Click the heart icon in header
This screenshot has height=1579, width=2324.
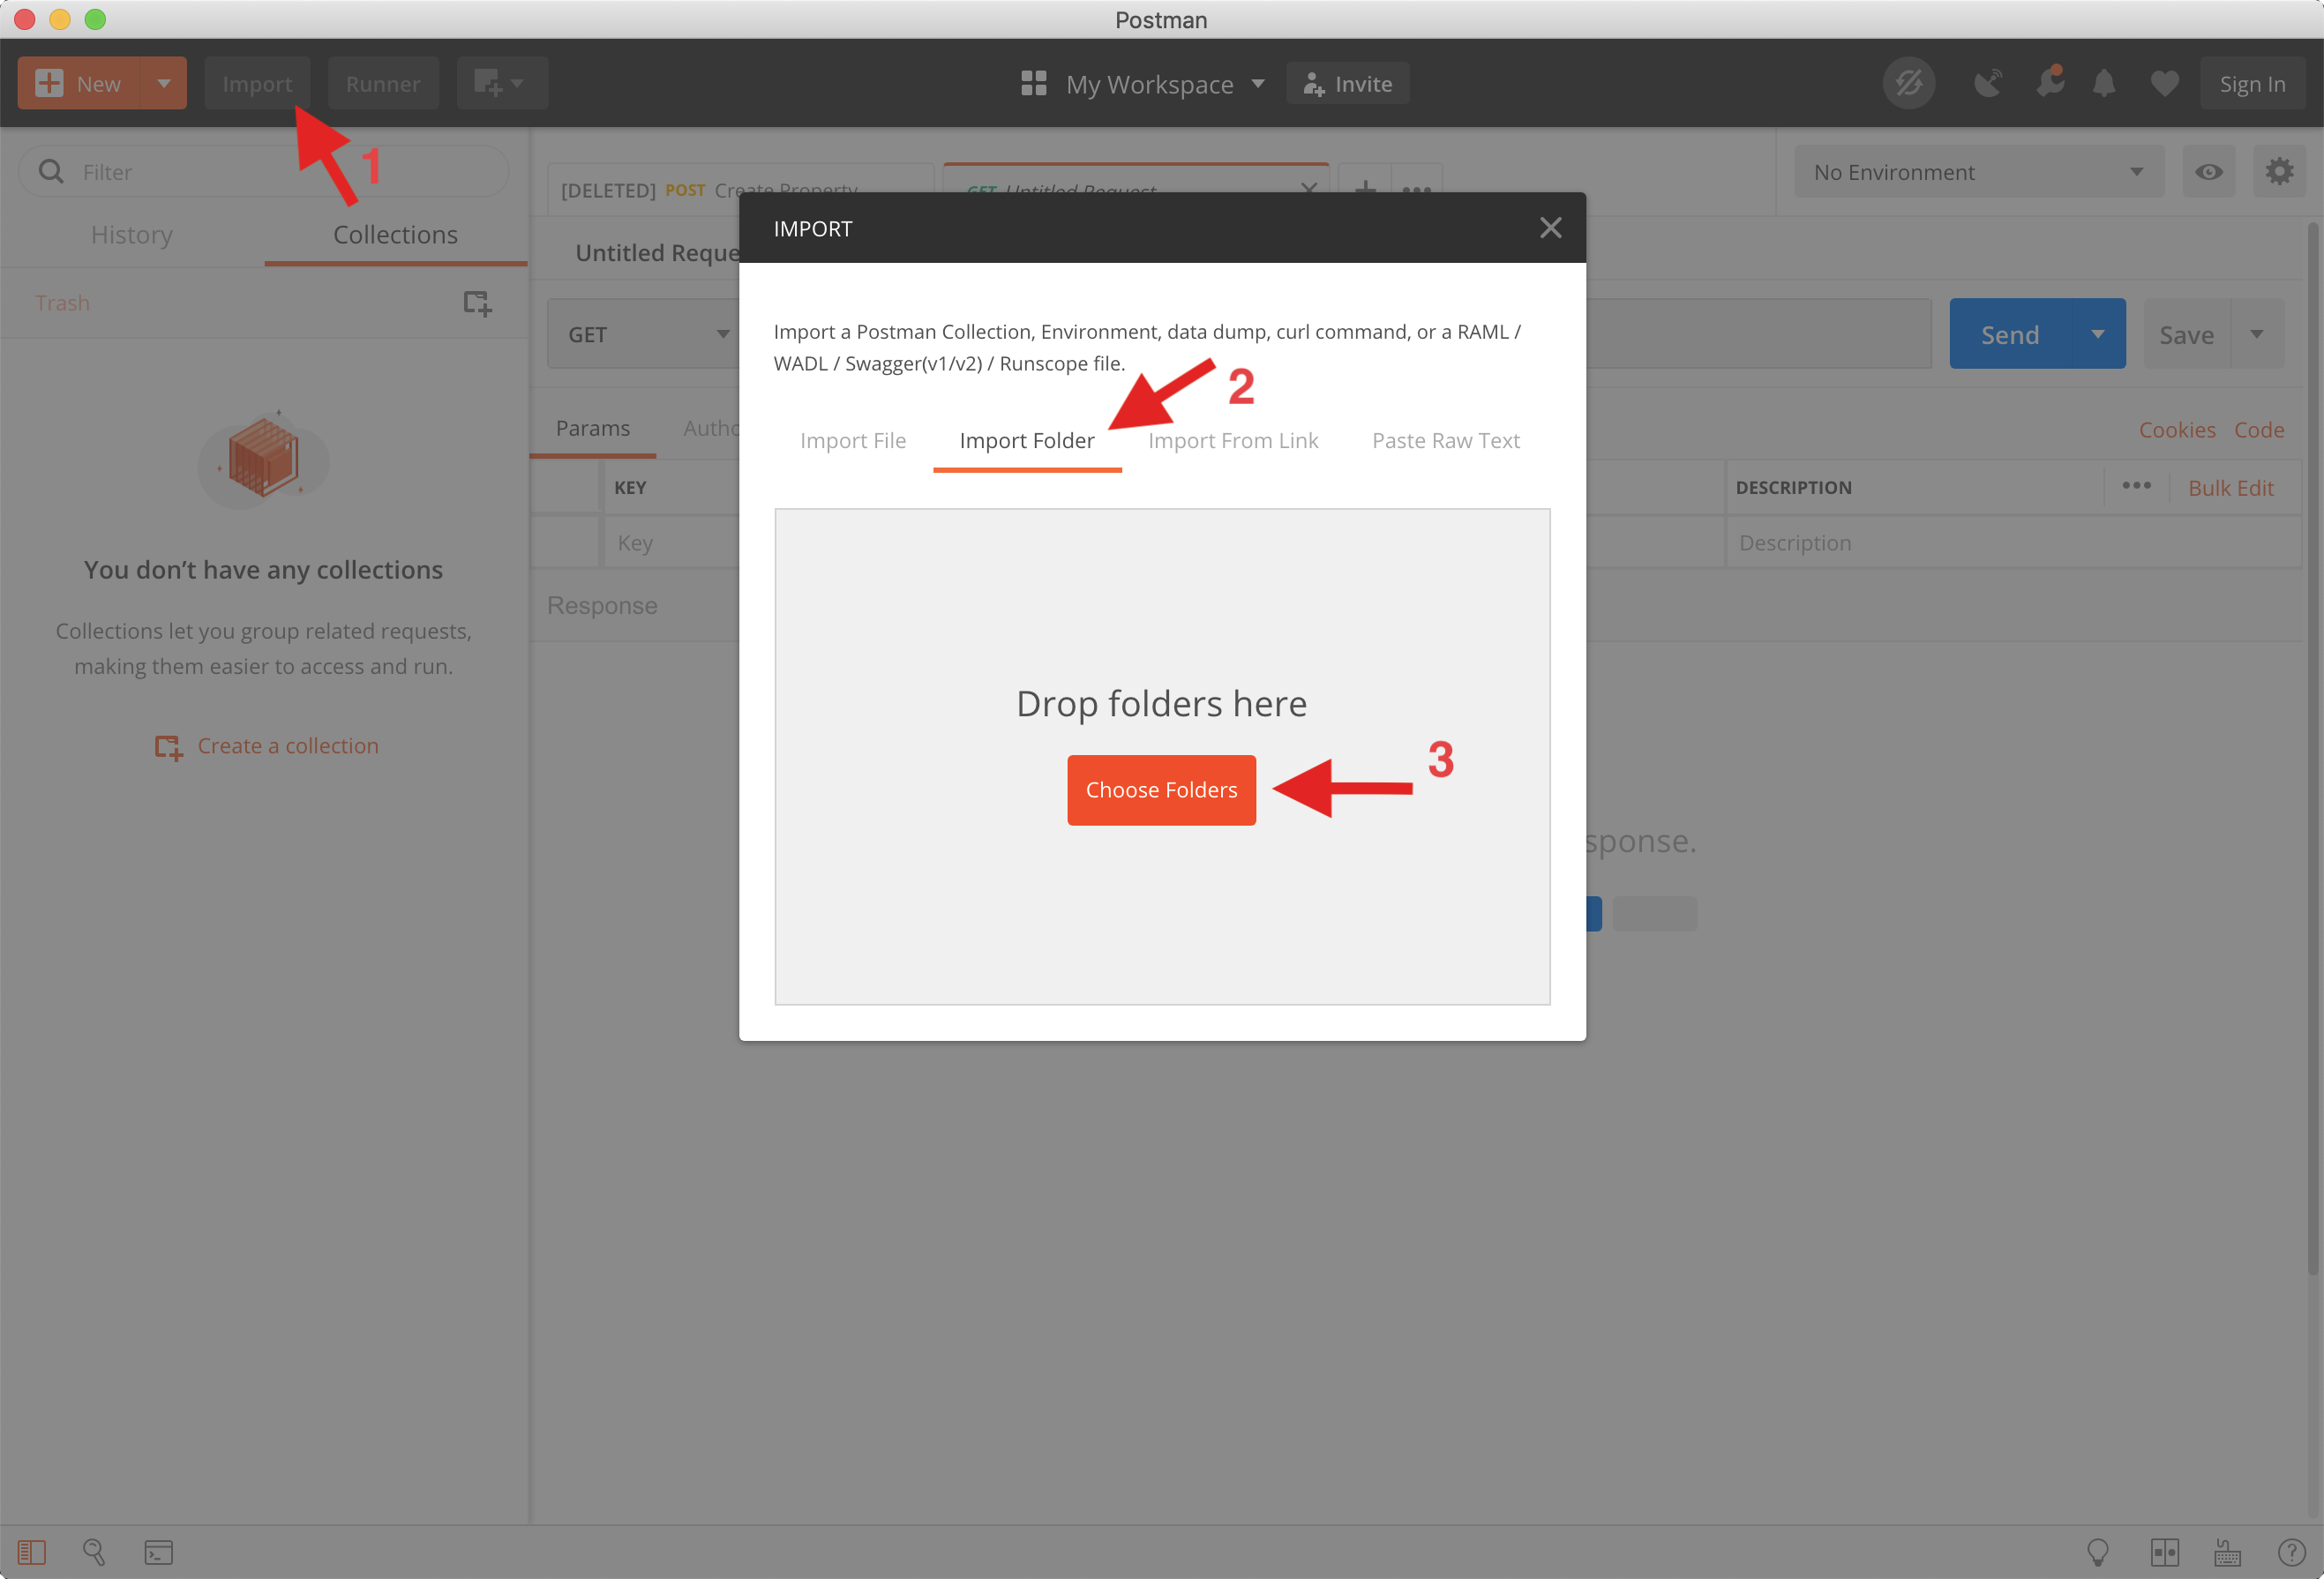[x=2164, y=83]
